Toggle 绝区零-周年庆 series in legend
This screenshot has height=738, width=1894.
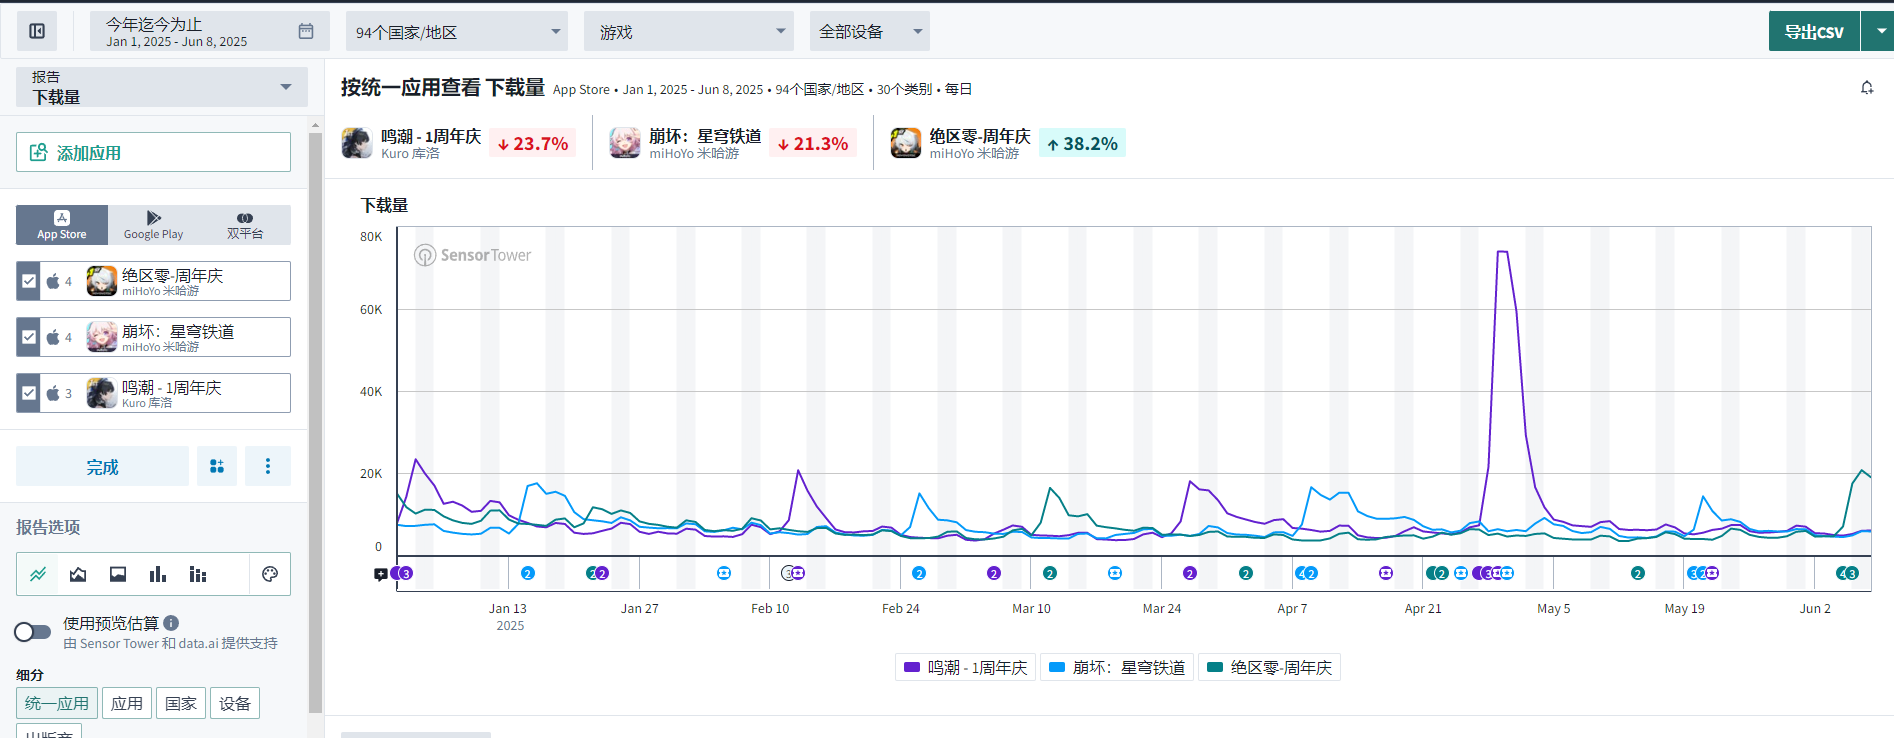point(1269,667)
